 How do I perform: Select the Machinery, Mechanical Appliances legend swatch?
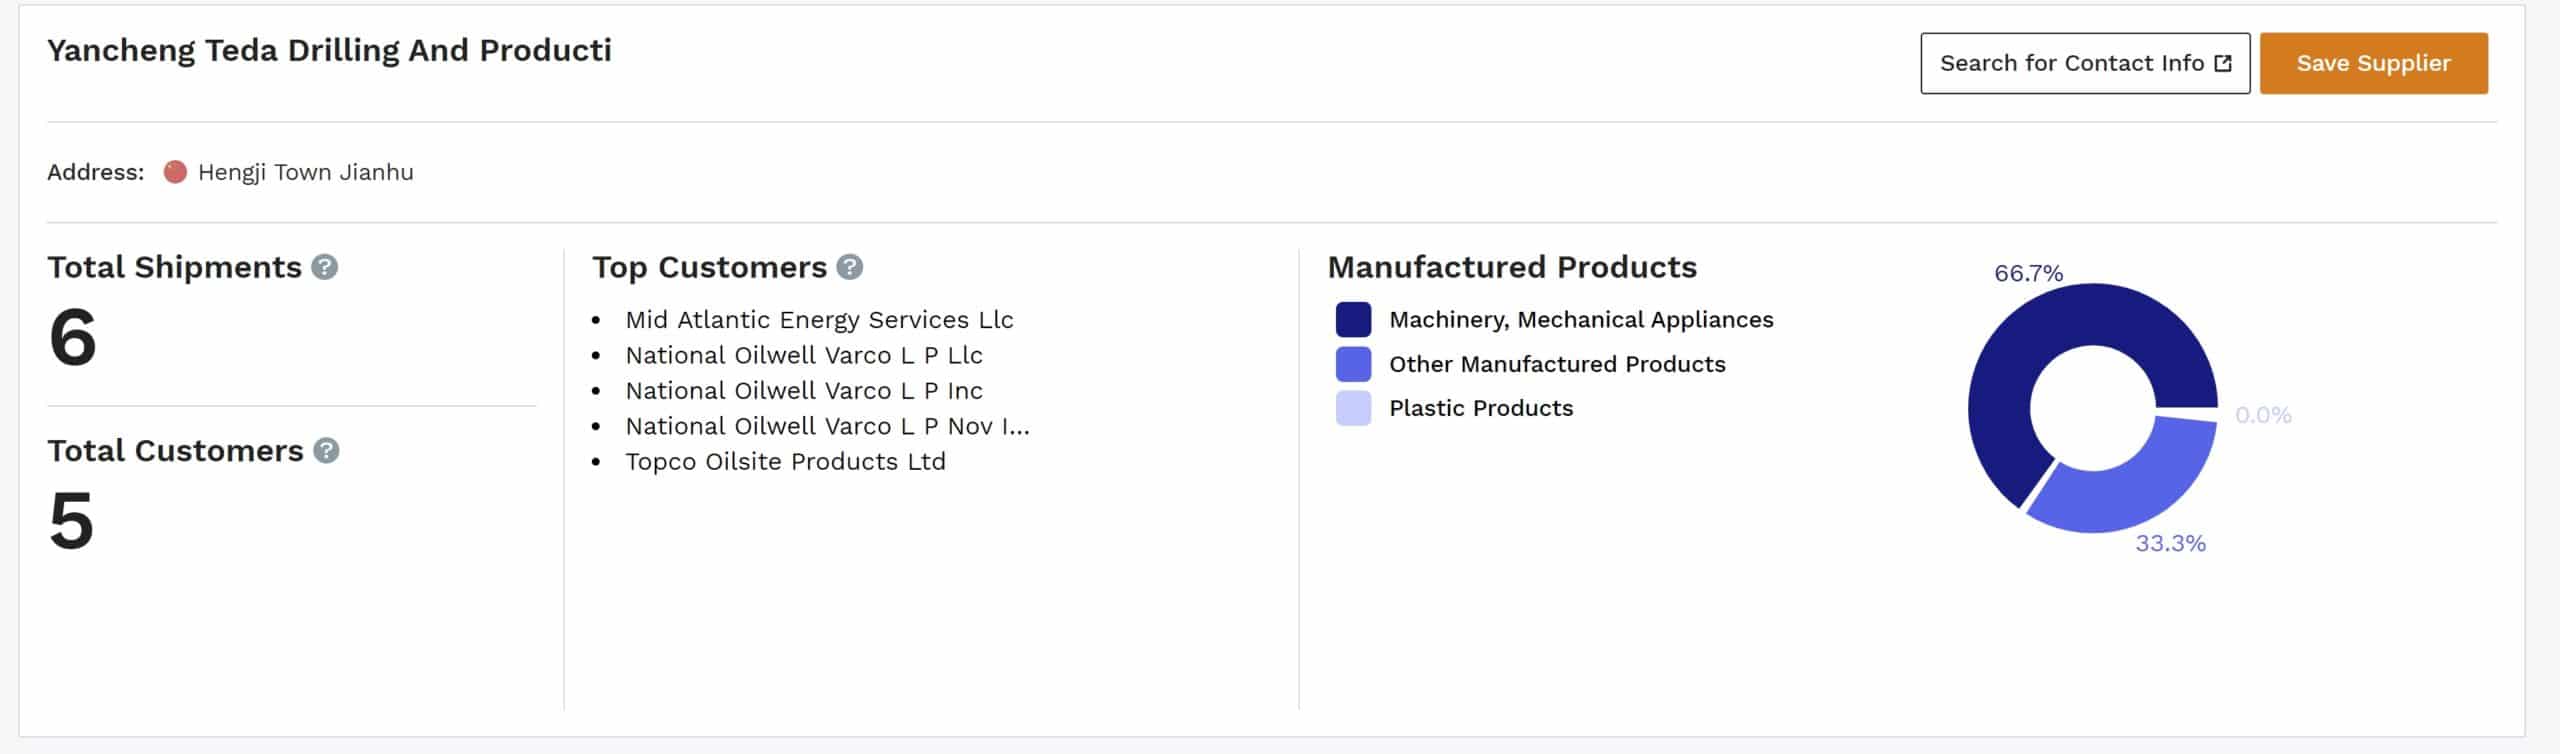click(x=1353, y=320)
